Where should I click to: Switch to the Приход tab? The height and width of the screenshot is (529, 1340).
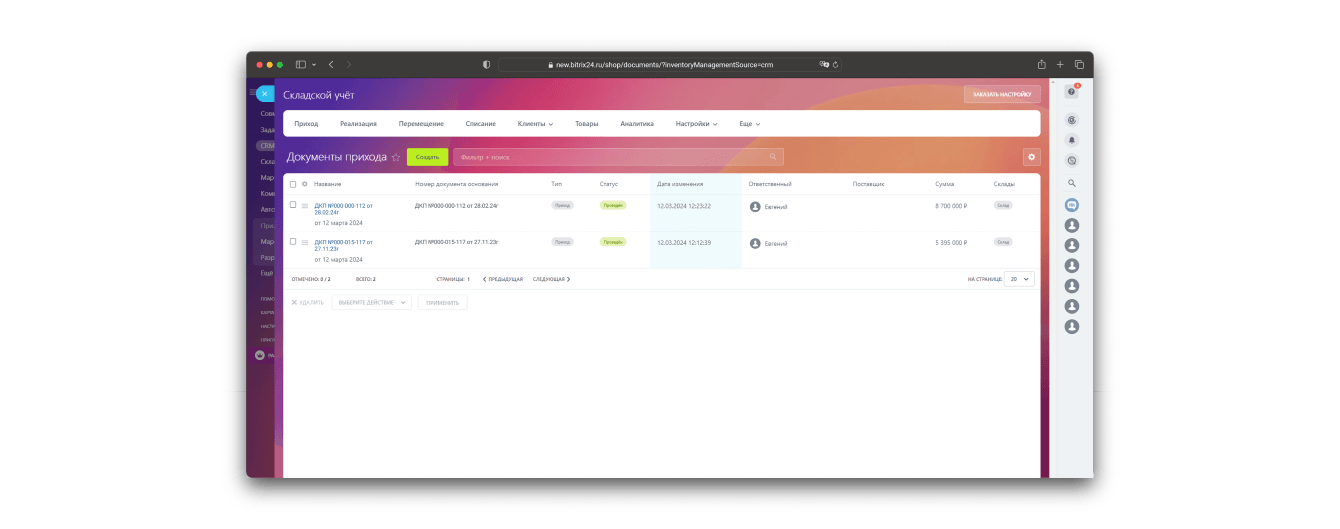click(306, 124)
